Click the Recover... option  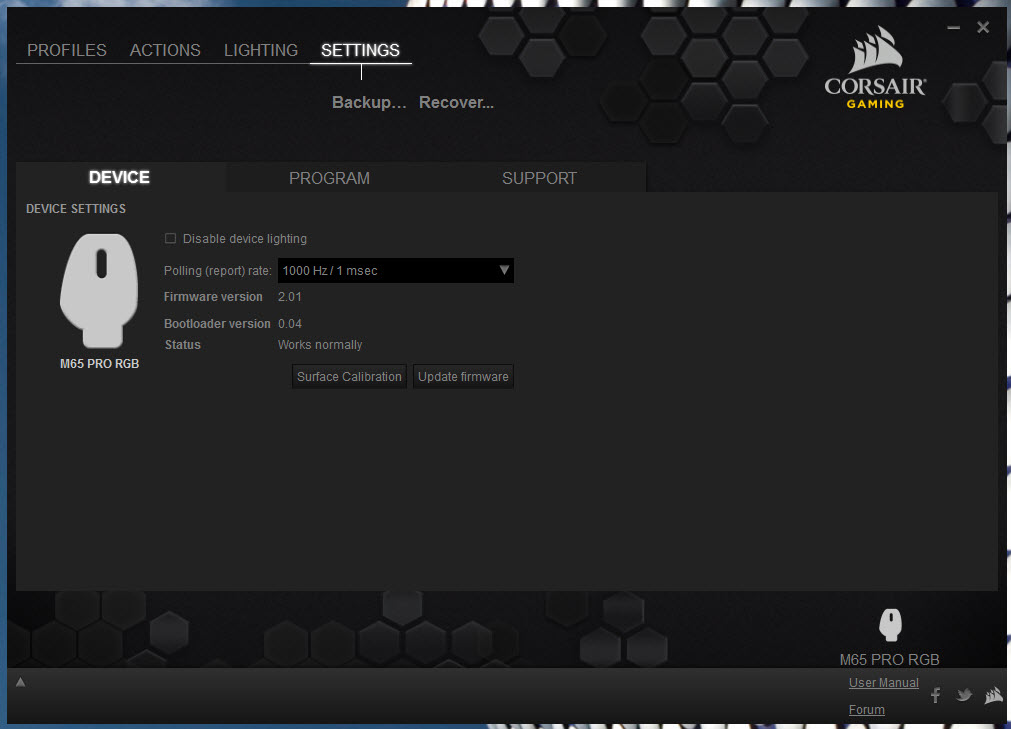tap(456, 102)
